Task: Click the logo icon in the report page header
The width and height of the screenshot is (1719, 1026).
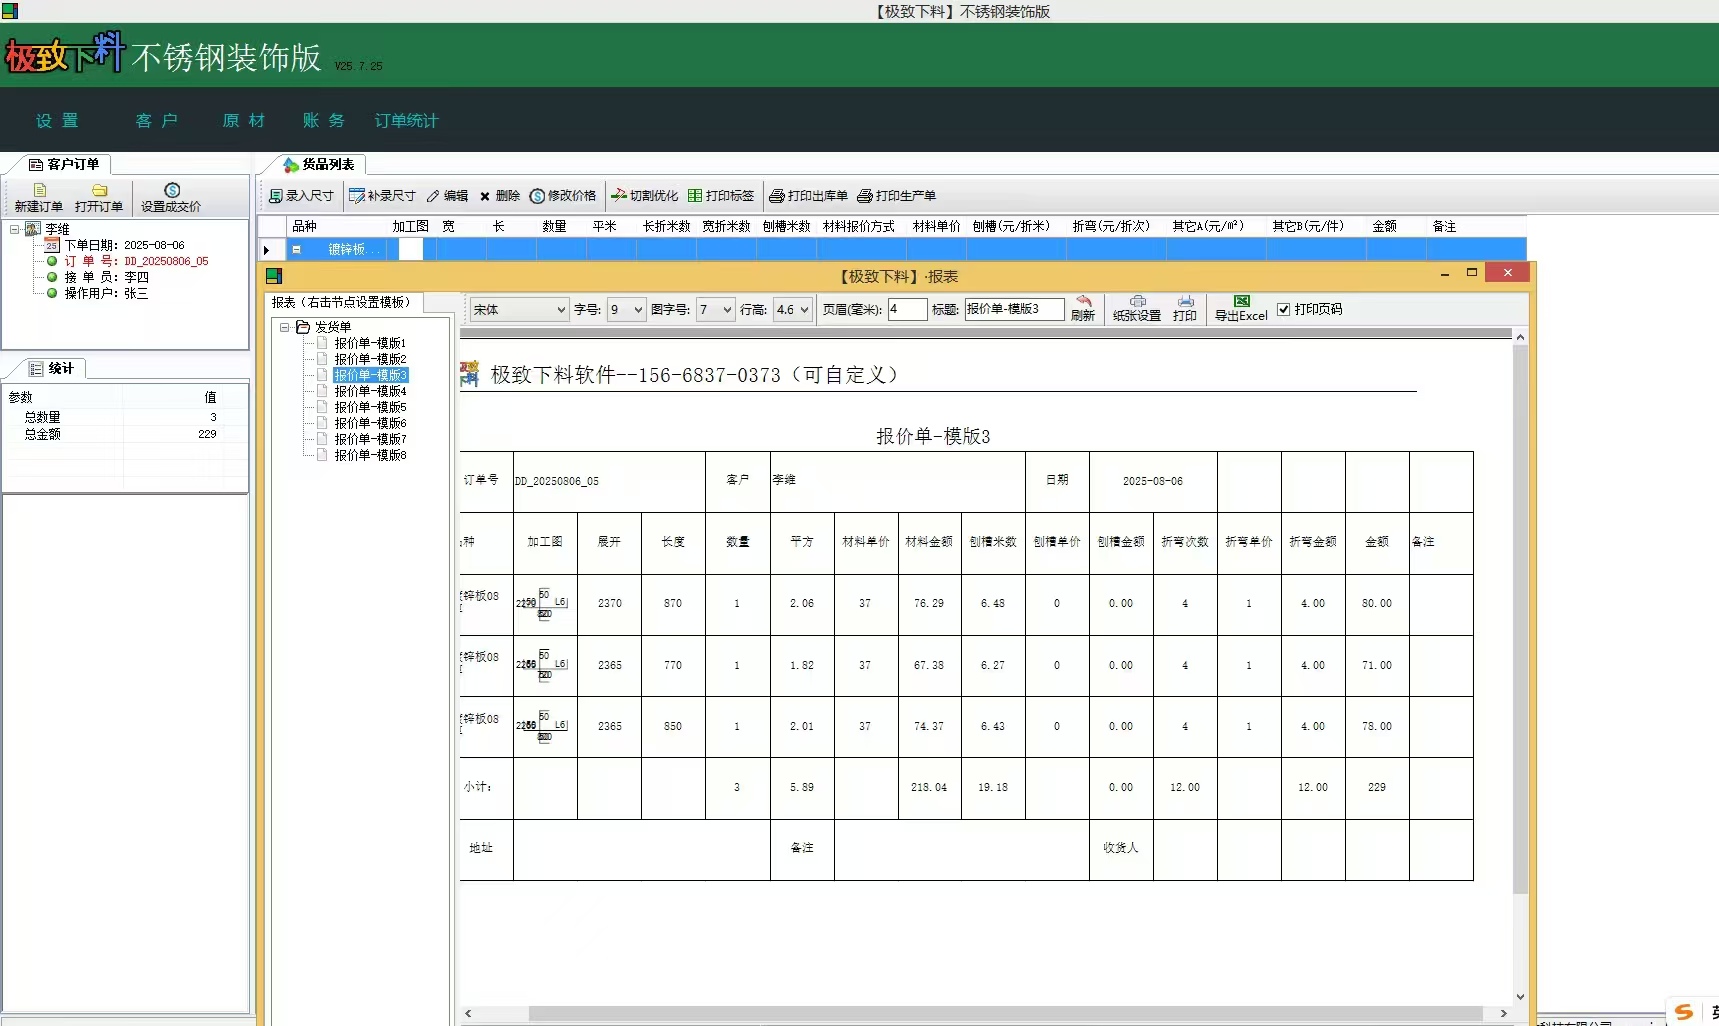Action: (470, 374)
